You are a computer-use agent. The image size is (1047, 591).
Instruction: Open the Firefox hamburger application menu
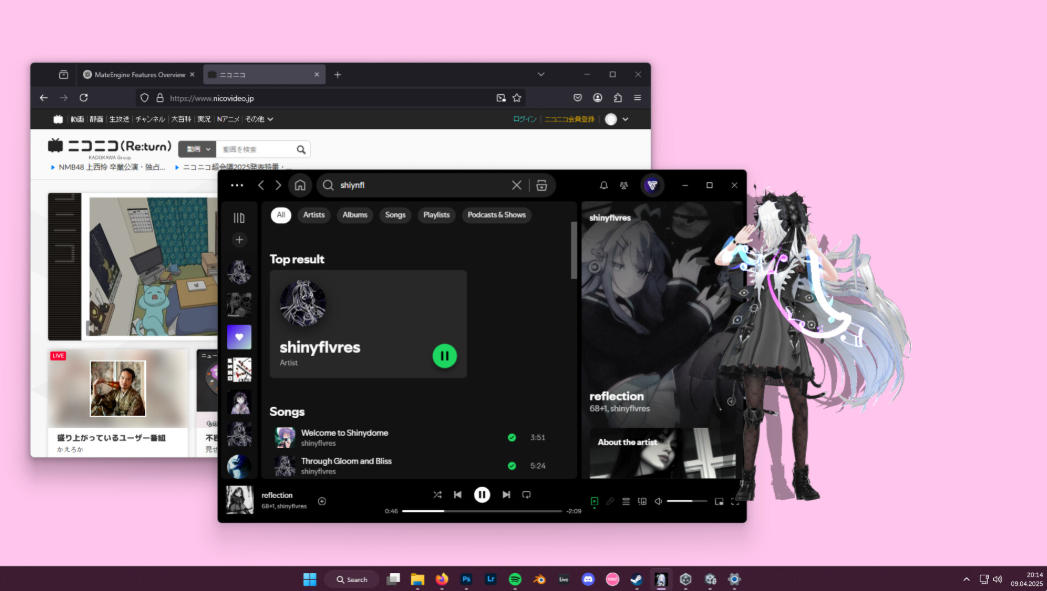[x=638, y=97]
